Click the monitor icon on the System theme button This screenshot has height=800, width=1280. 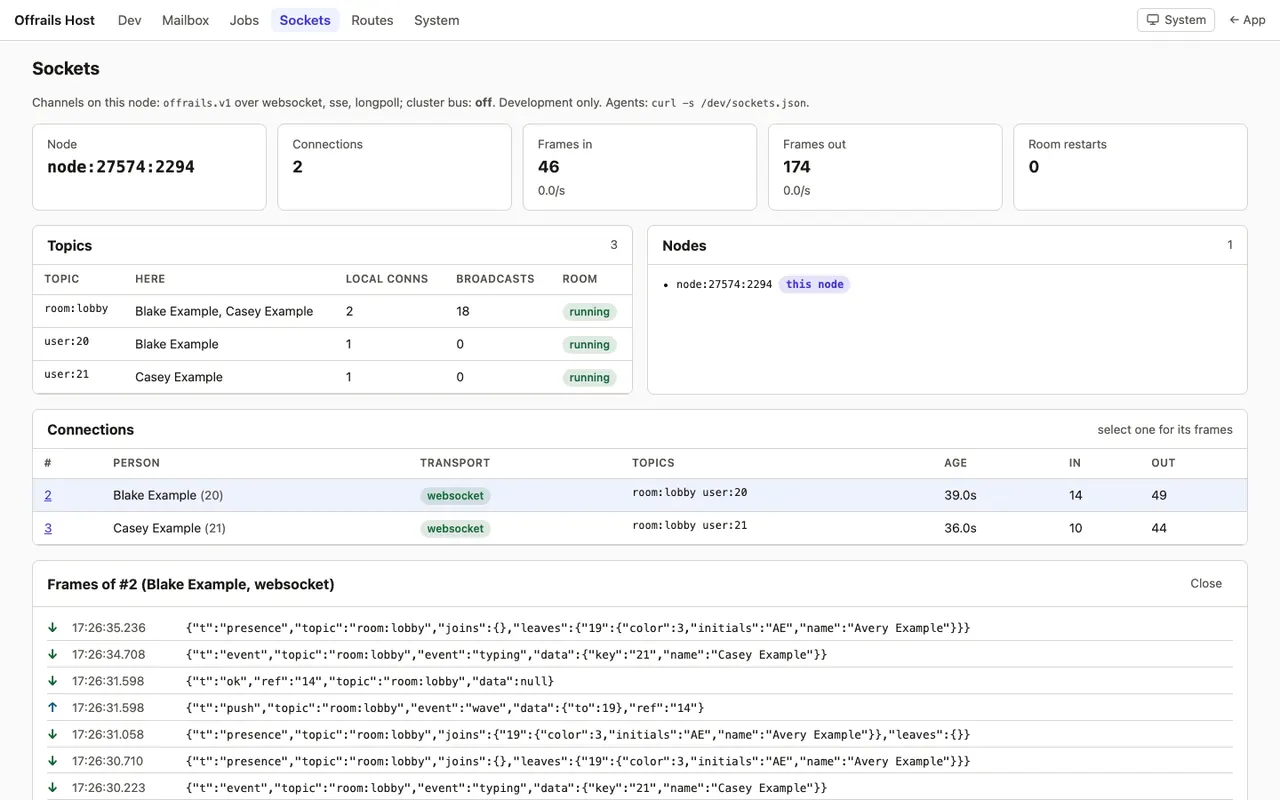[1153, 20]
